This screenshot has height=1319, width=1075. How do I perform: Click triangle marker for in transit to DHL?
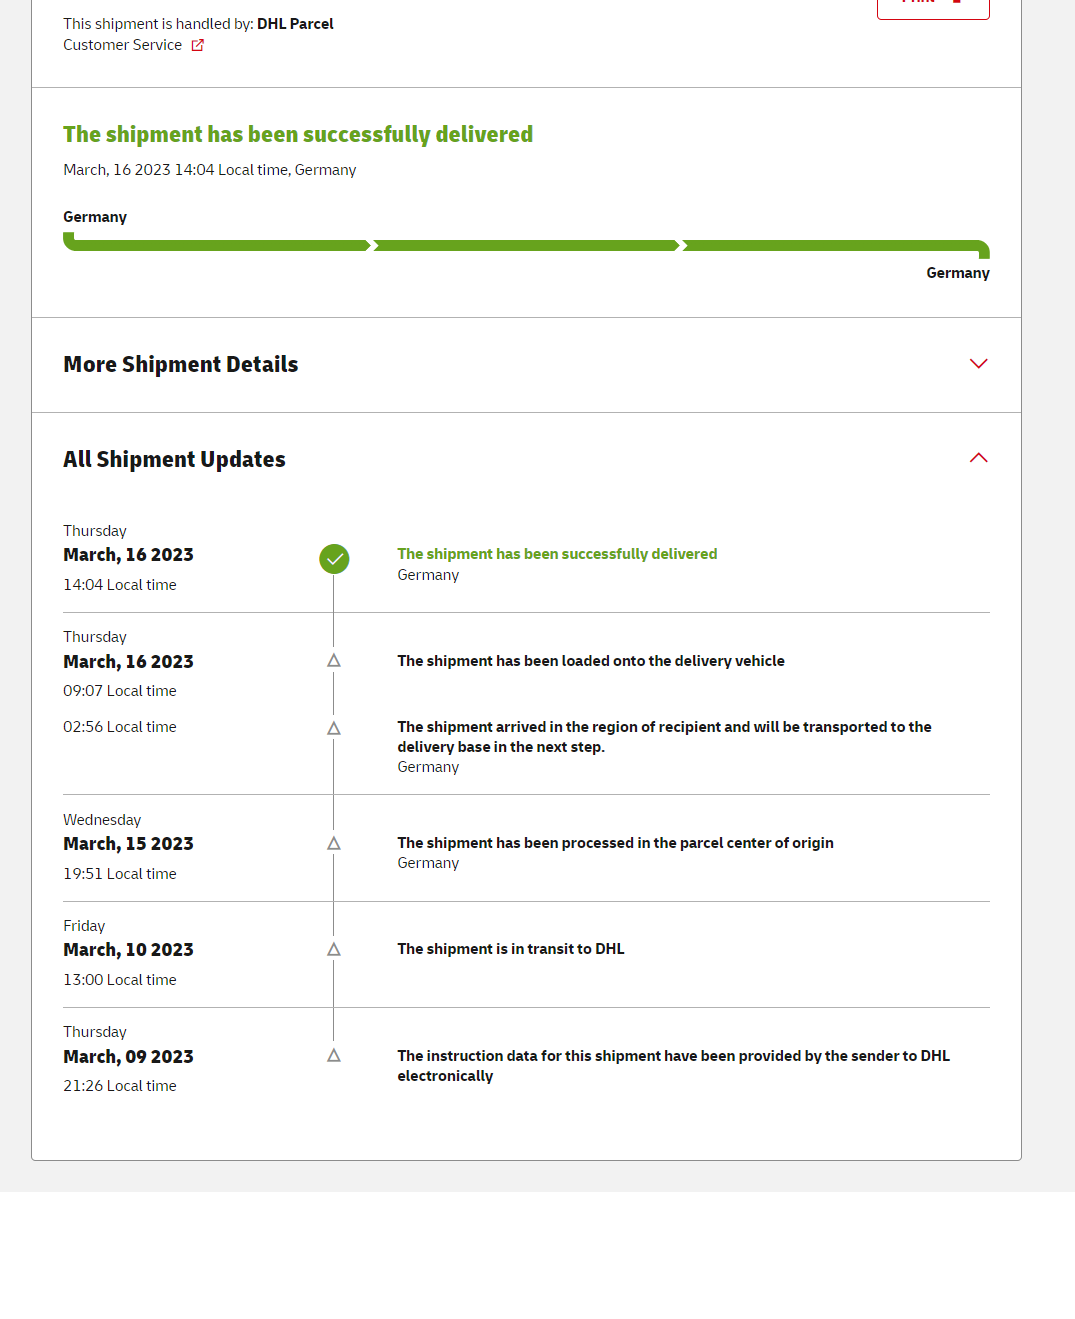tap(334, 950)
